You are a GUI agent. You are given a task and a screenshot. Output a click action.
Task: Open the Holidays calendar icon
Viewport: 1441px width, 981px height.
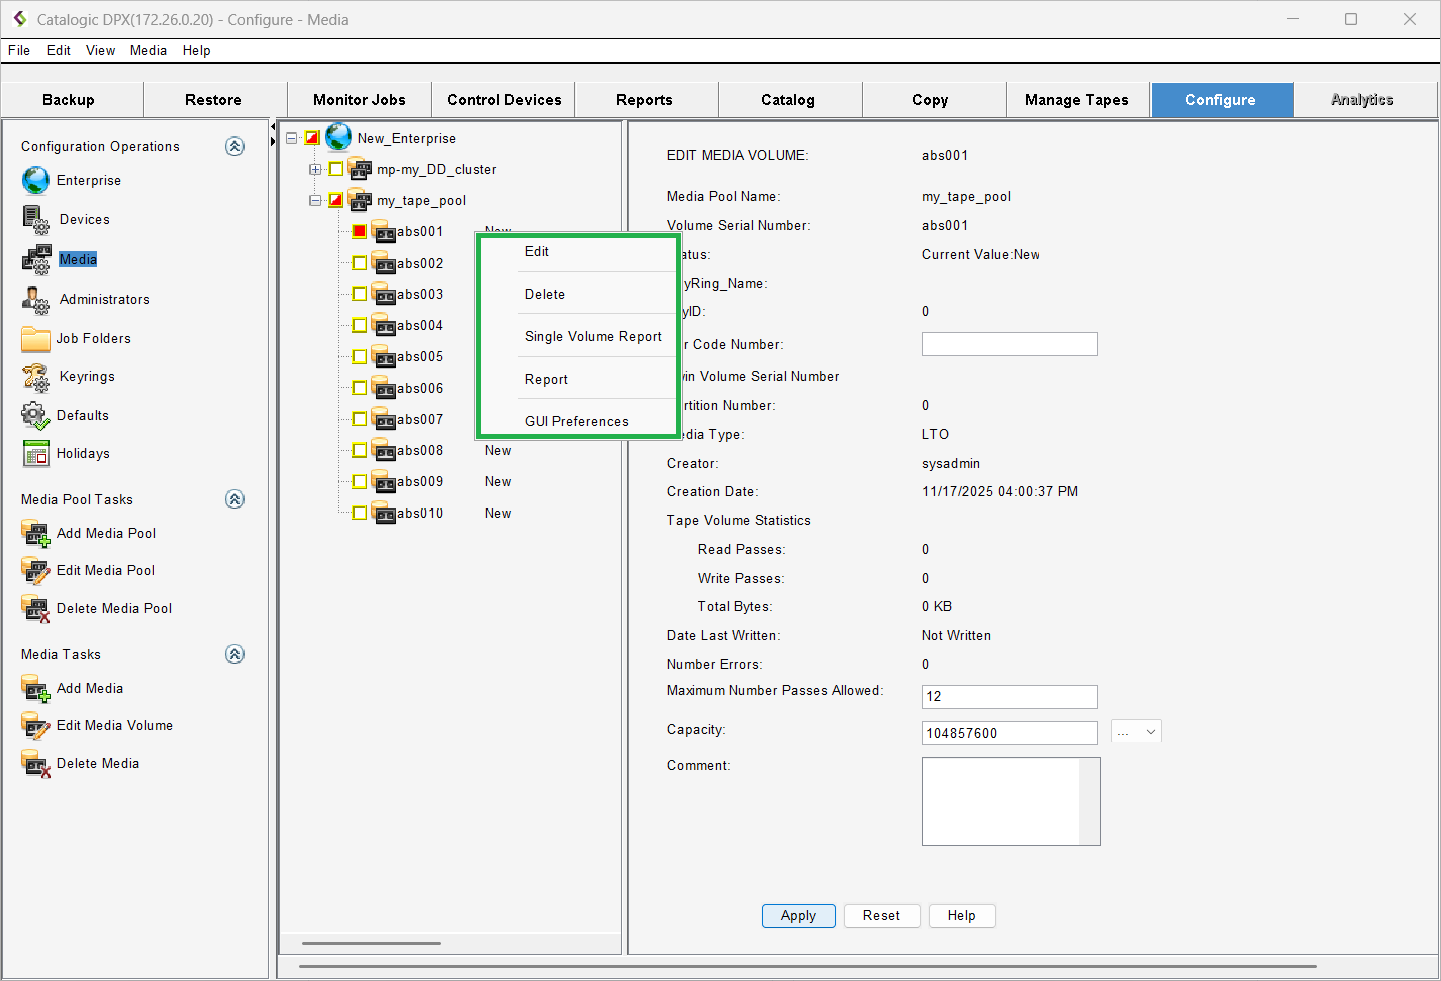tap(35, 454)
